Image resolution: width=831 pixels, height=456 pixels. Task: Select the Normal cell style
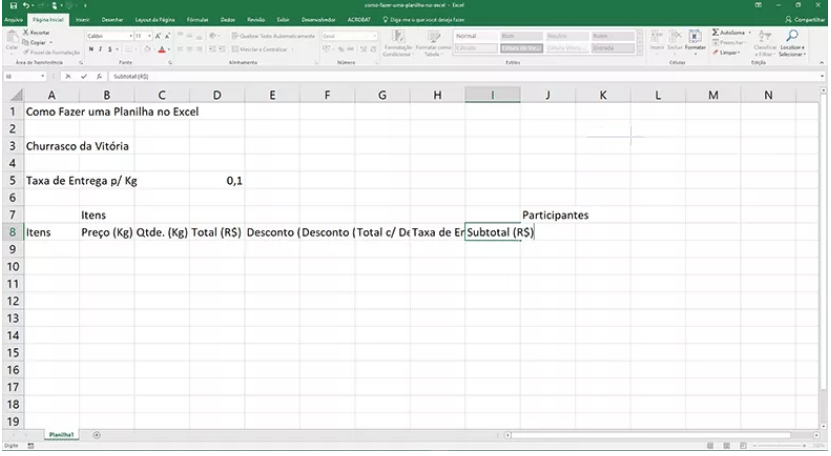coord(473,35)
